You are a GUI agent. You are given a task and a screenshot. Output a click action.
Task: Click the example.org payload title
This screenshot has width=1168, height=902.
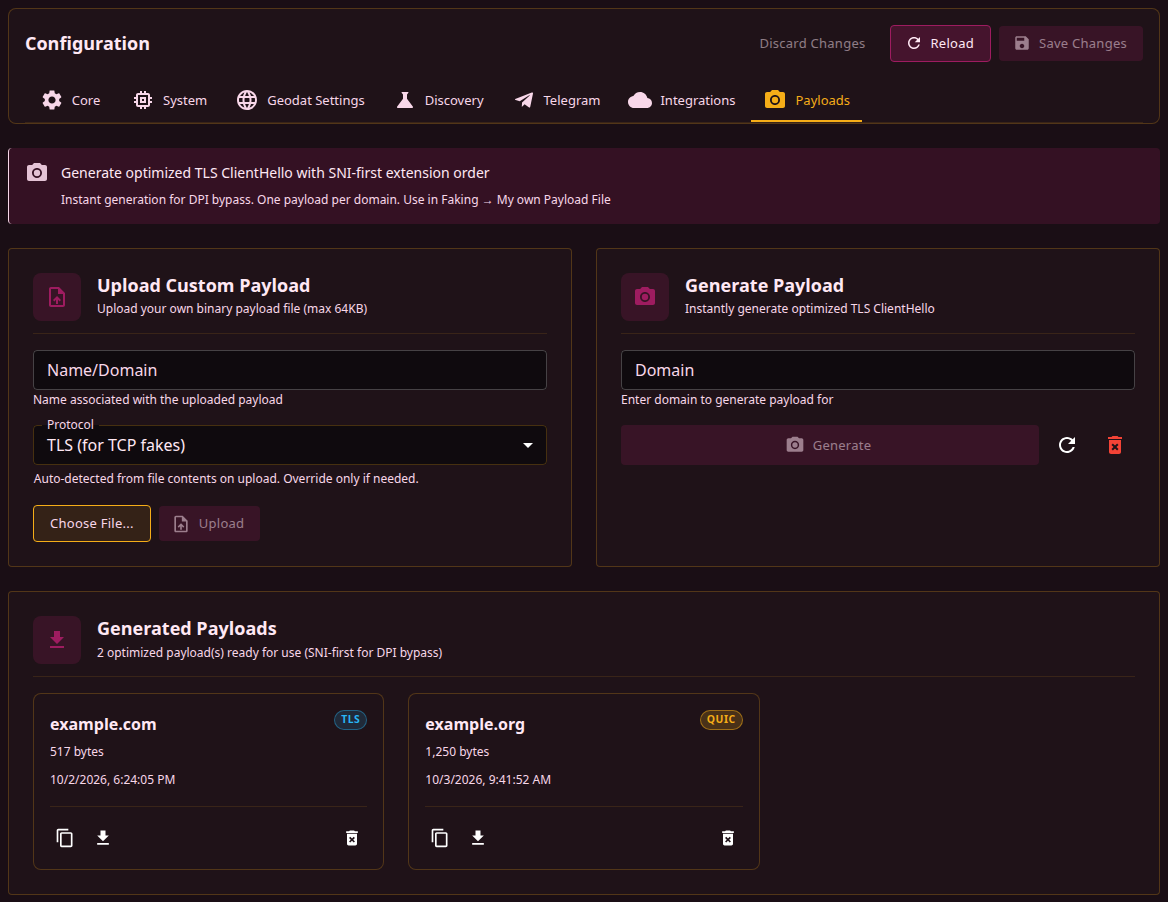coord(474,725)
